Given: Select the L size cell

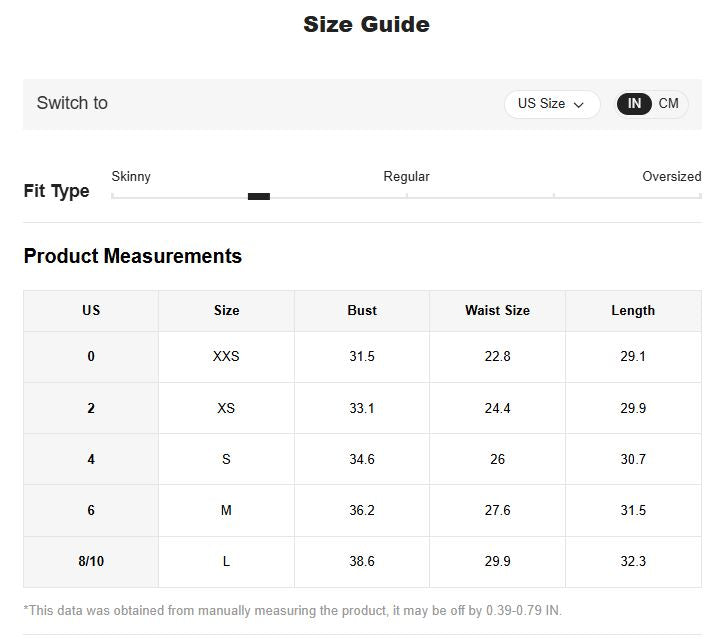Looking at the screenshot, I should 226,561.
